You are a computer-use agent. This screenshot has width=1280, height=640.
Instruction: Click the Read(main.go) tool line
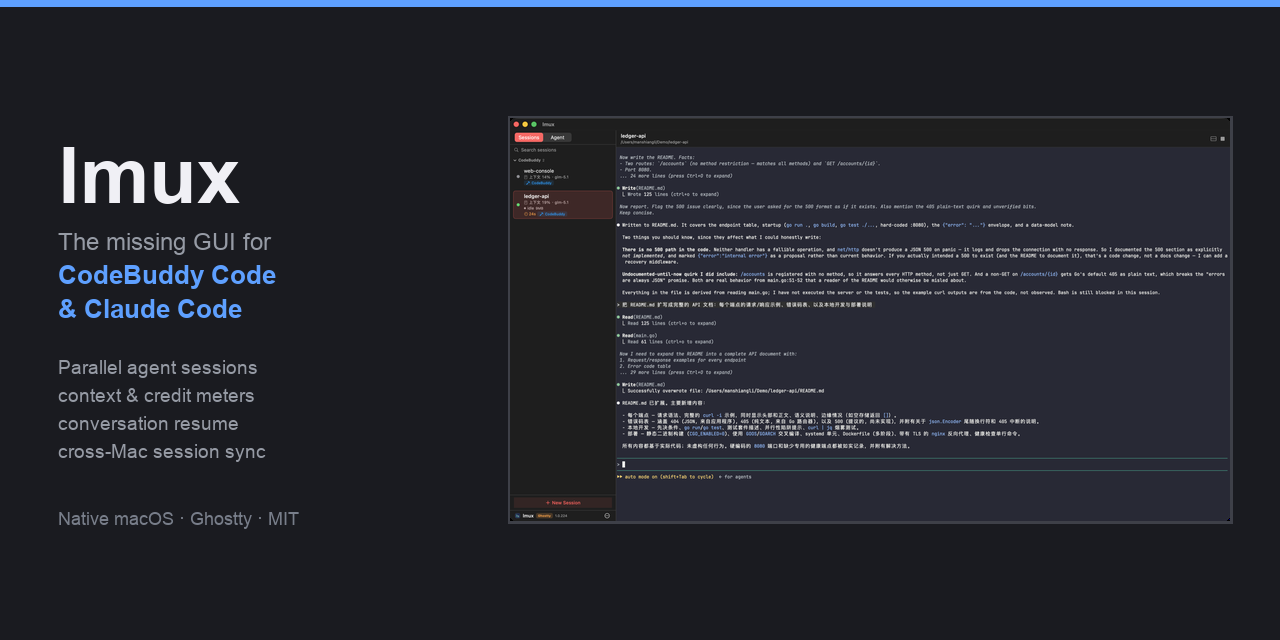coord(637,335)
